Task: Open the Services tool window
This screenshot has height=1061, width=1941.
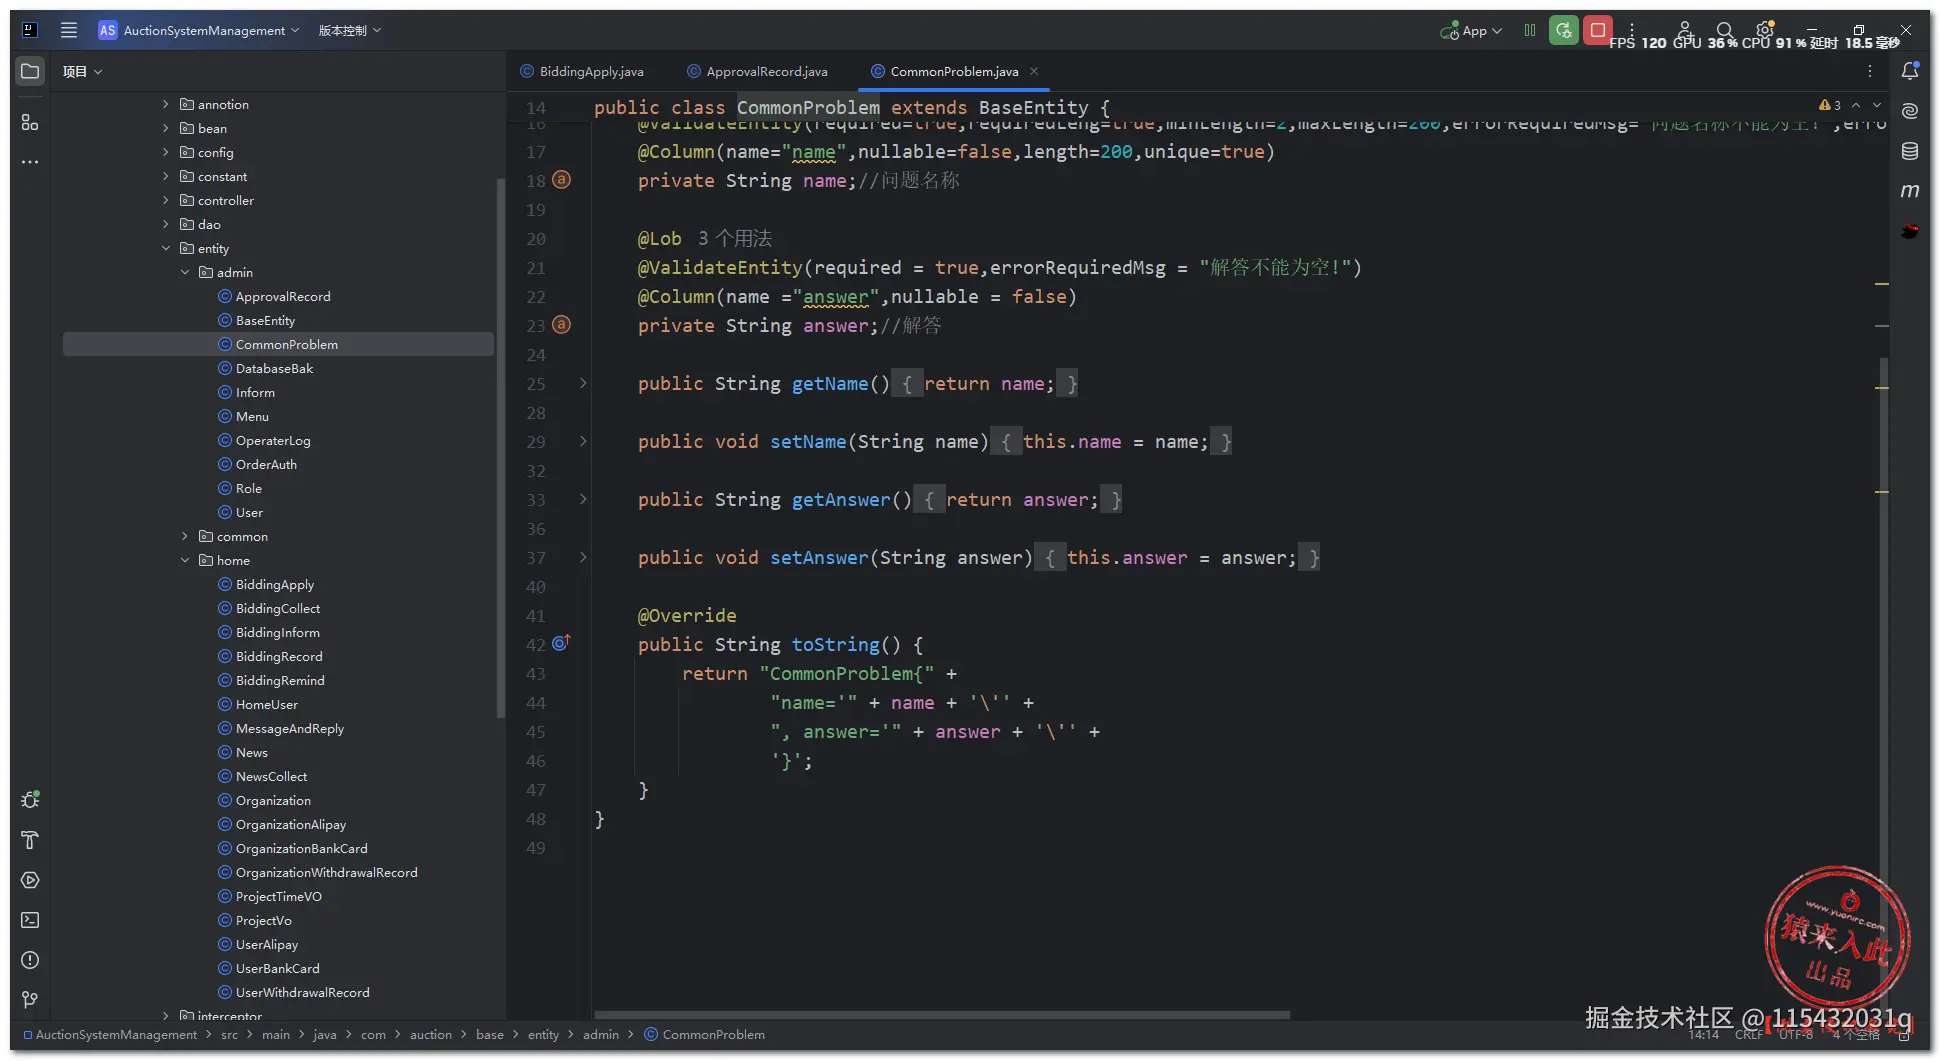Action: 30,880
